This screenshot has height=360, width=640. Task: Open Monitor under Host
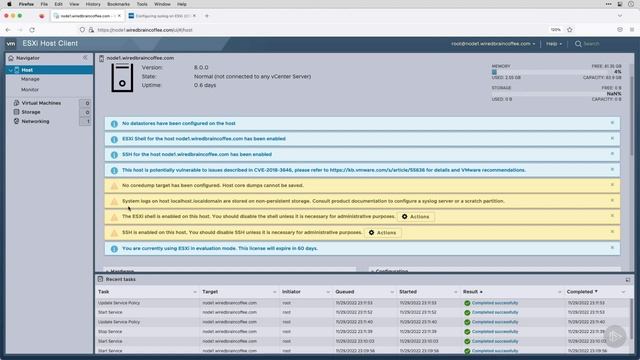pyautogui.click(x=30, y=89)
